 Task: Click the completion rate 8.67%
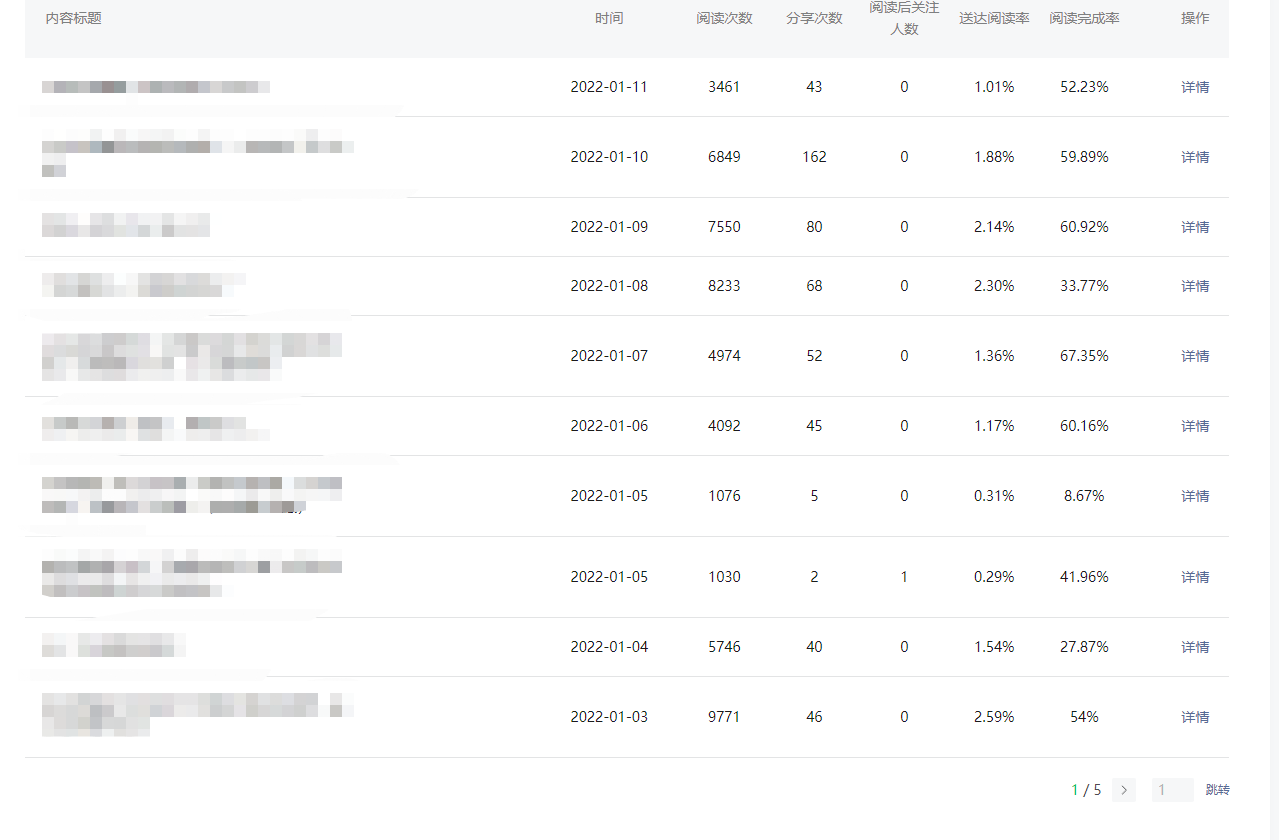pos(1084,496)
